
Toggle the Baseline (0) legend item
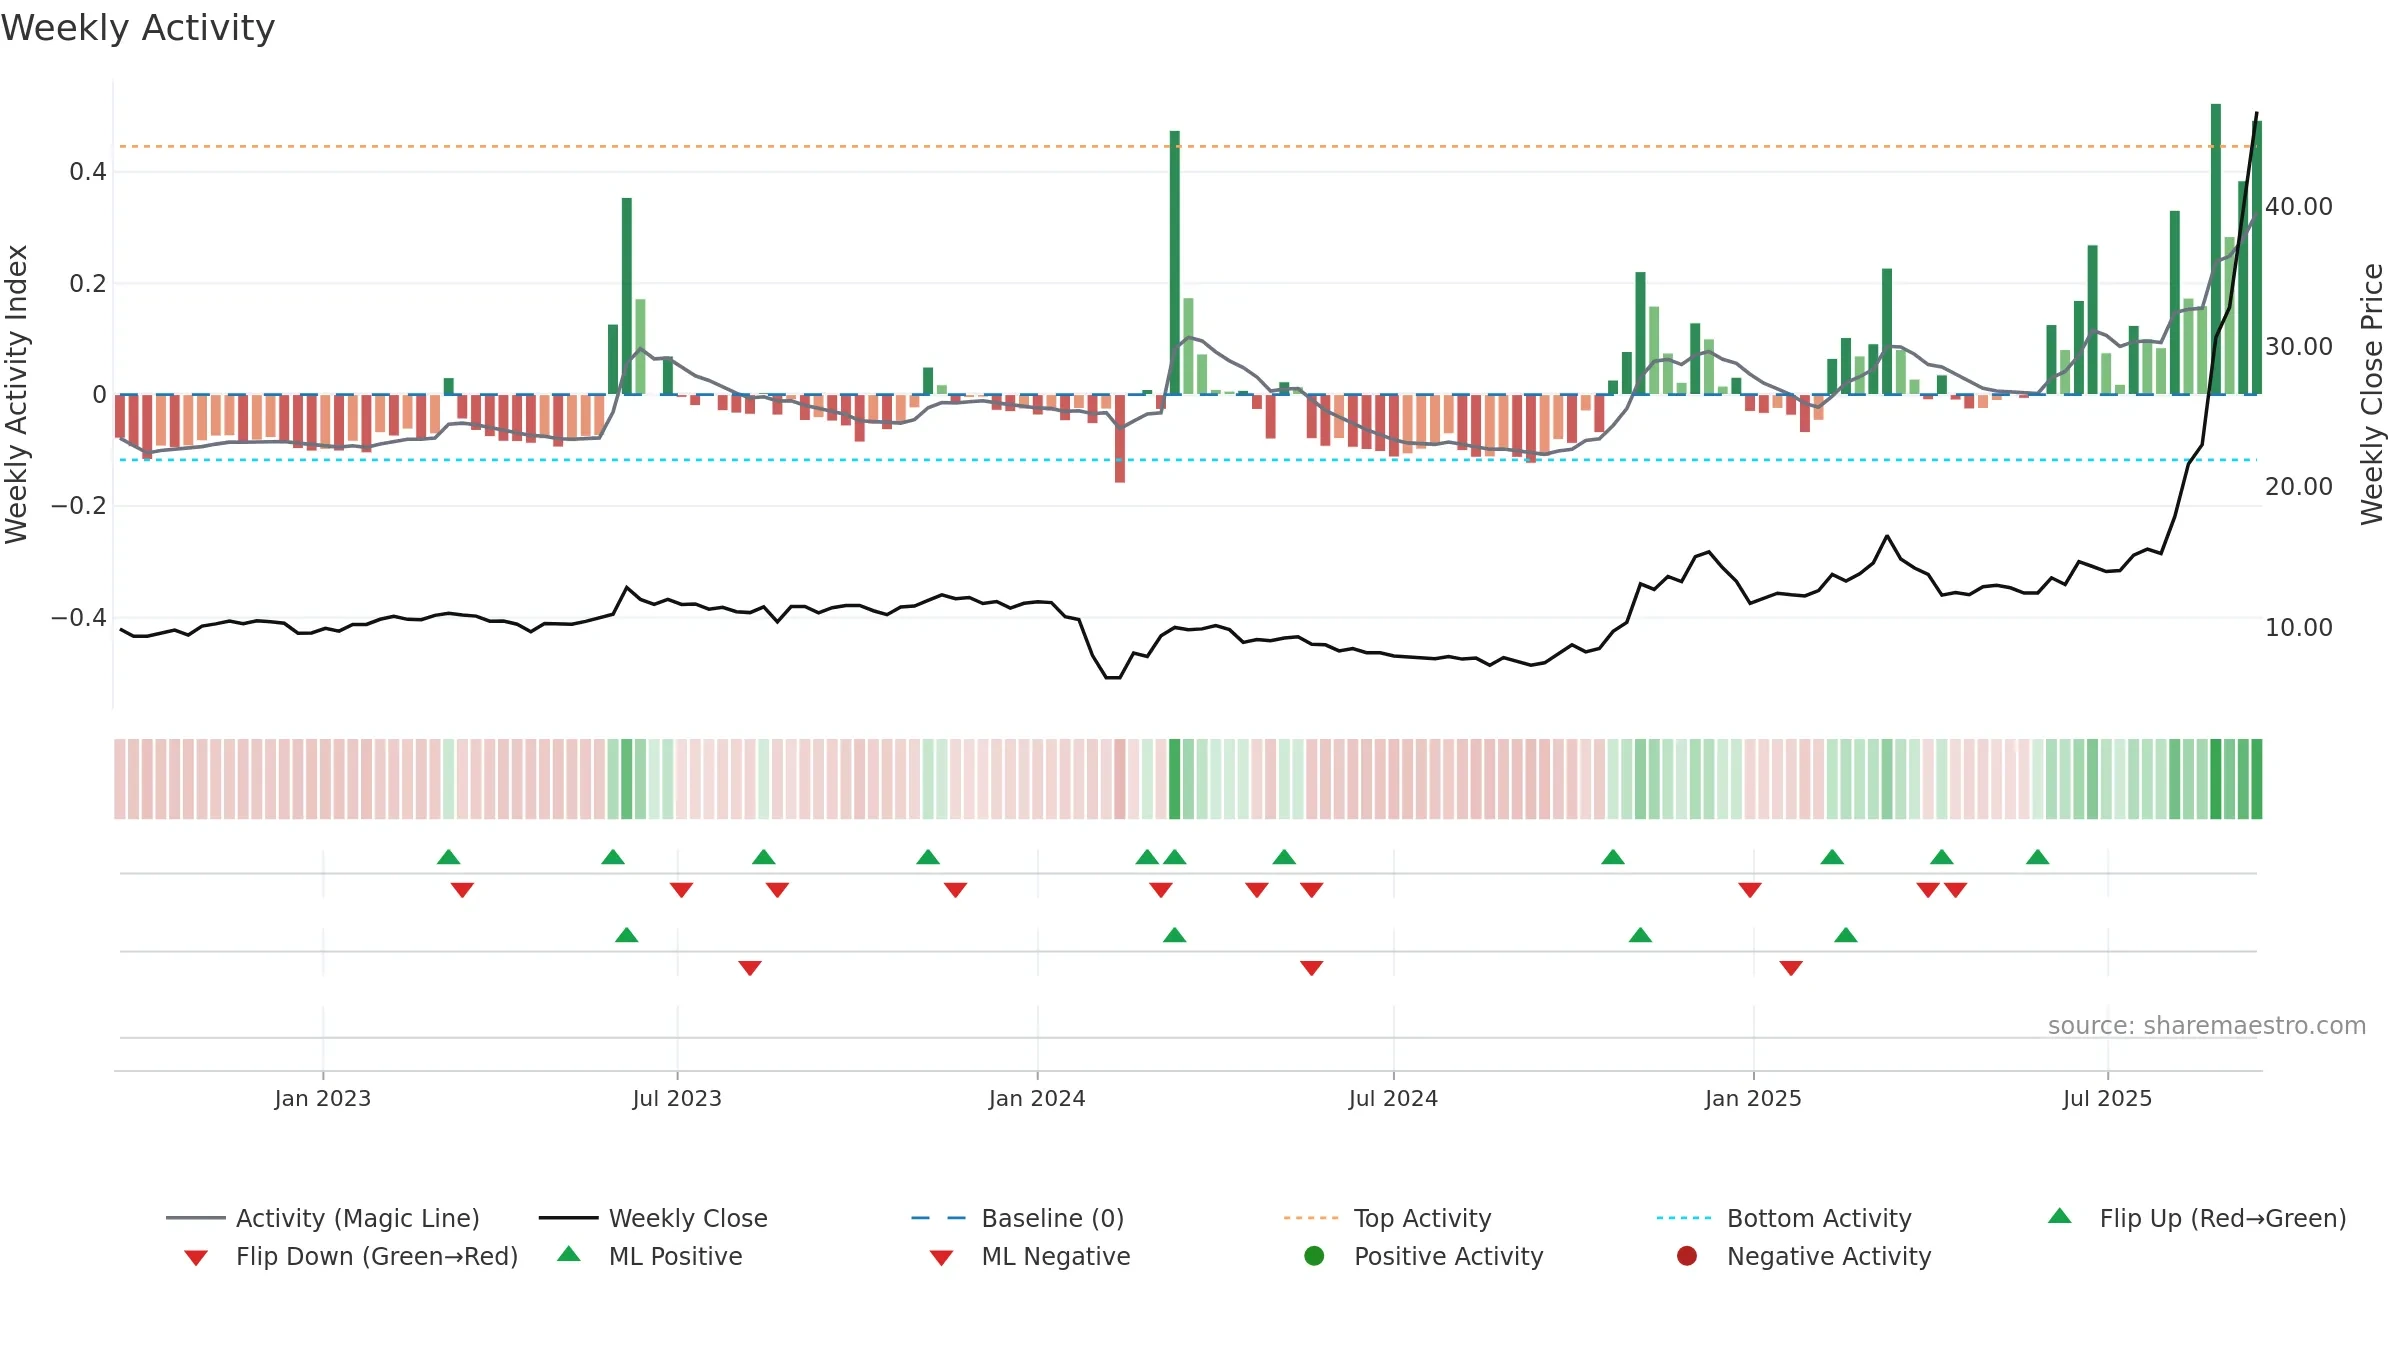(x=1018, y=1218)
